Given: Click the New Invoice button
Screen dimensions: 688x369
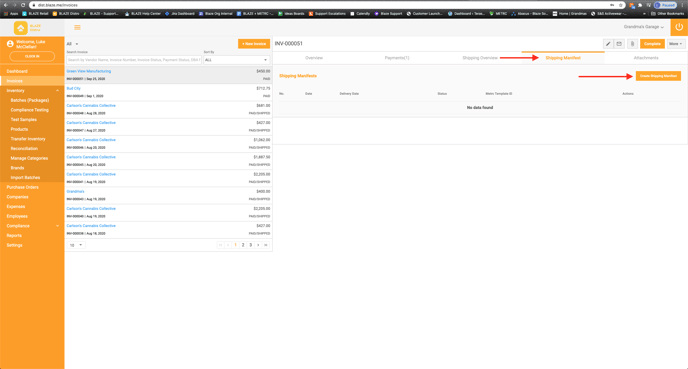Looking at the screenshot, I should (x=254, y=44).
